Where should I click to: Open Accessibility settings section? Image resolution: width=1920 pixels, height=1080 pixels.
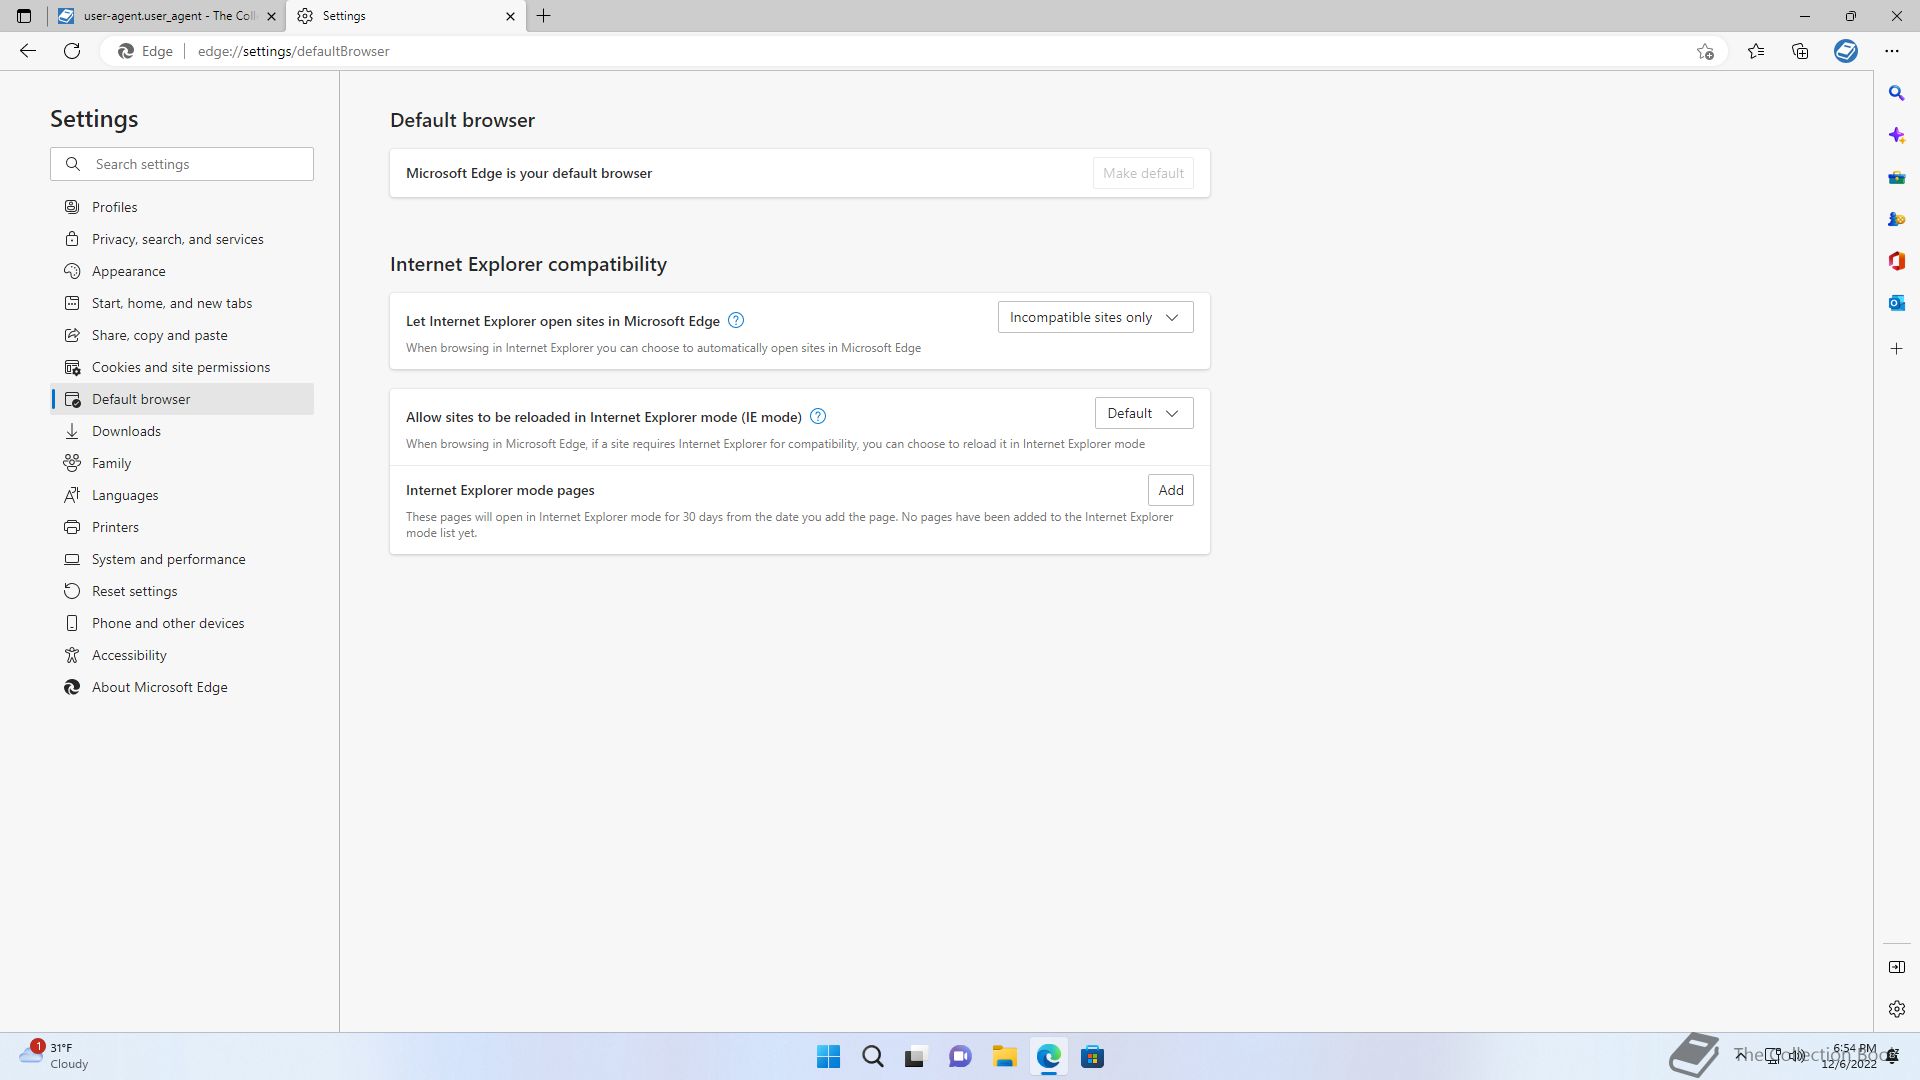point(182,655)
